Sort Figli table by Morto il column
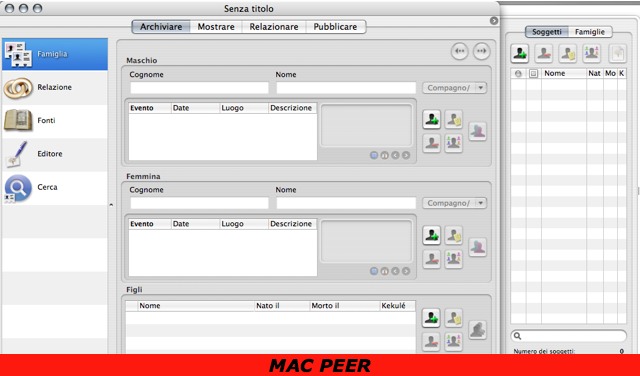 (344, 306)
